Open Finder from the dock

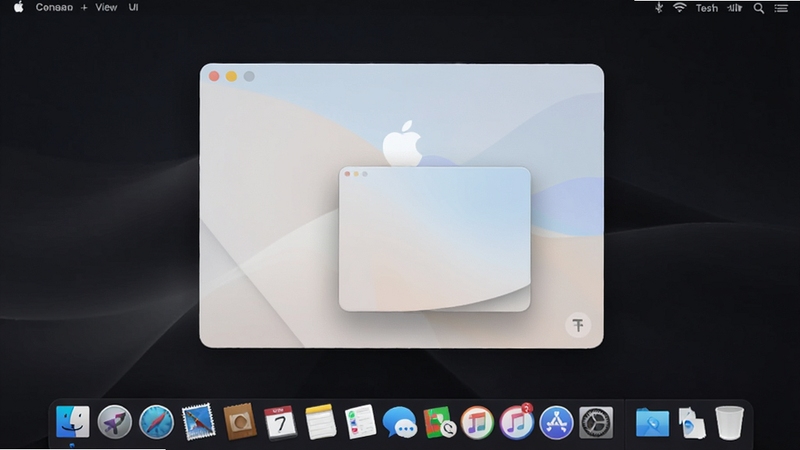point(72,422)
